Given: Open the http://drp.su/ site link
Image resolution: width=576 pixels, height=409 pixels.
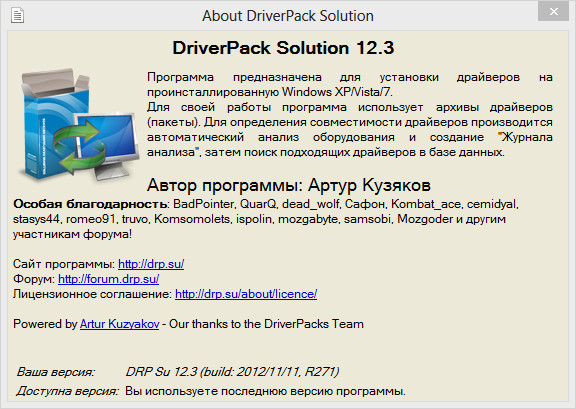Looking at the screenshot, I should pyautogui.click(x=151, y=264).
